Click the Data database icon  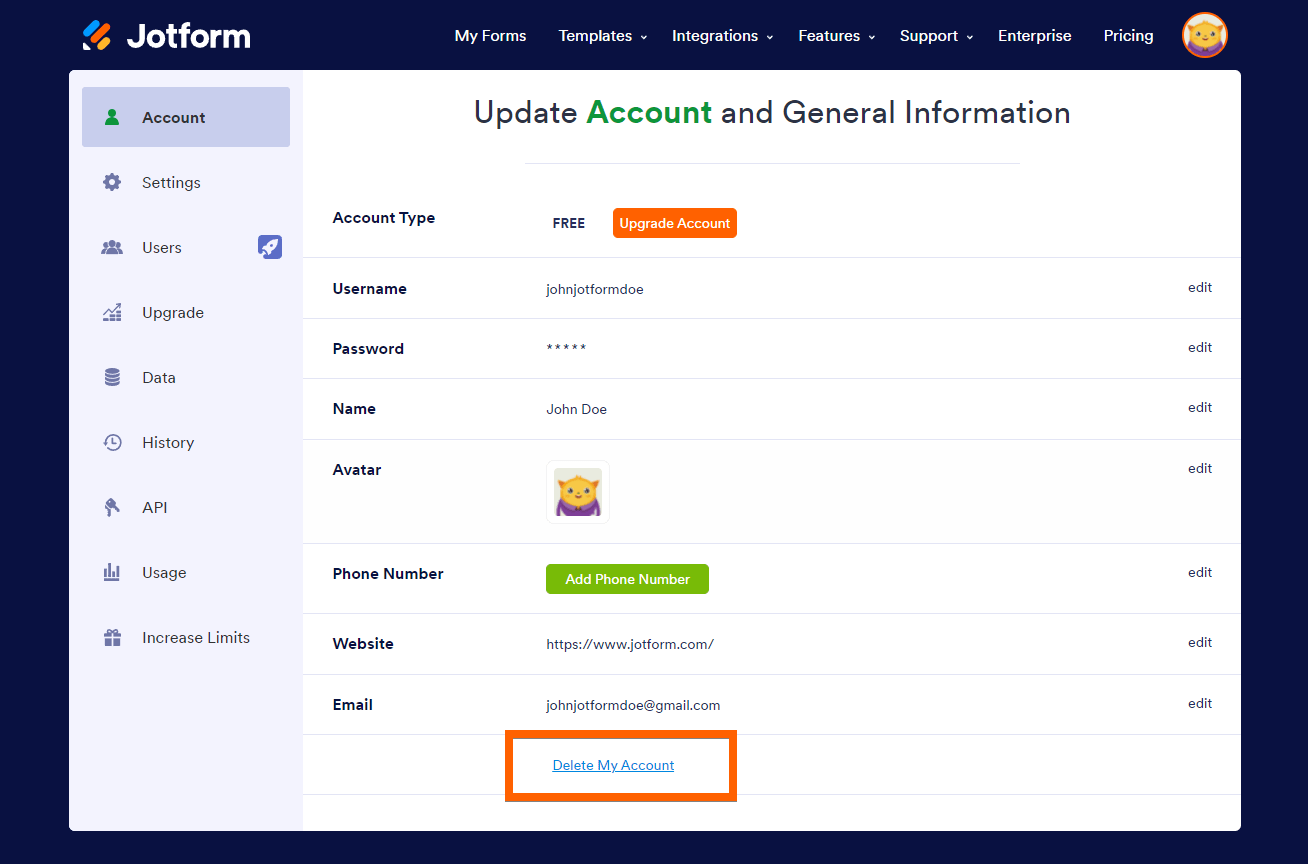tap(112, 377)
